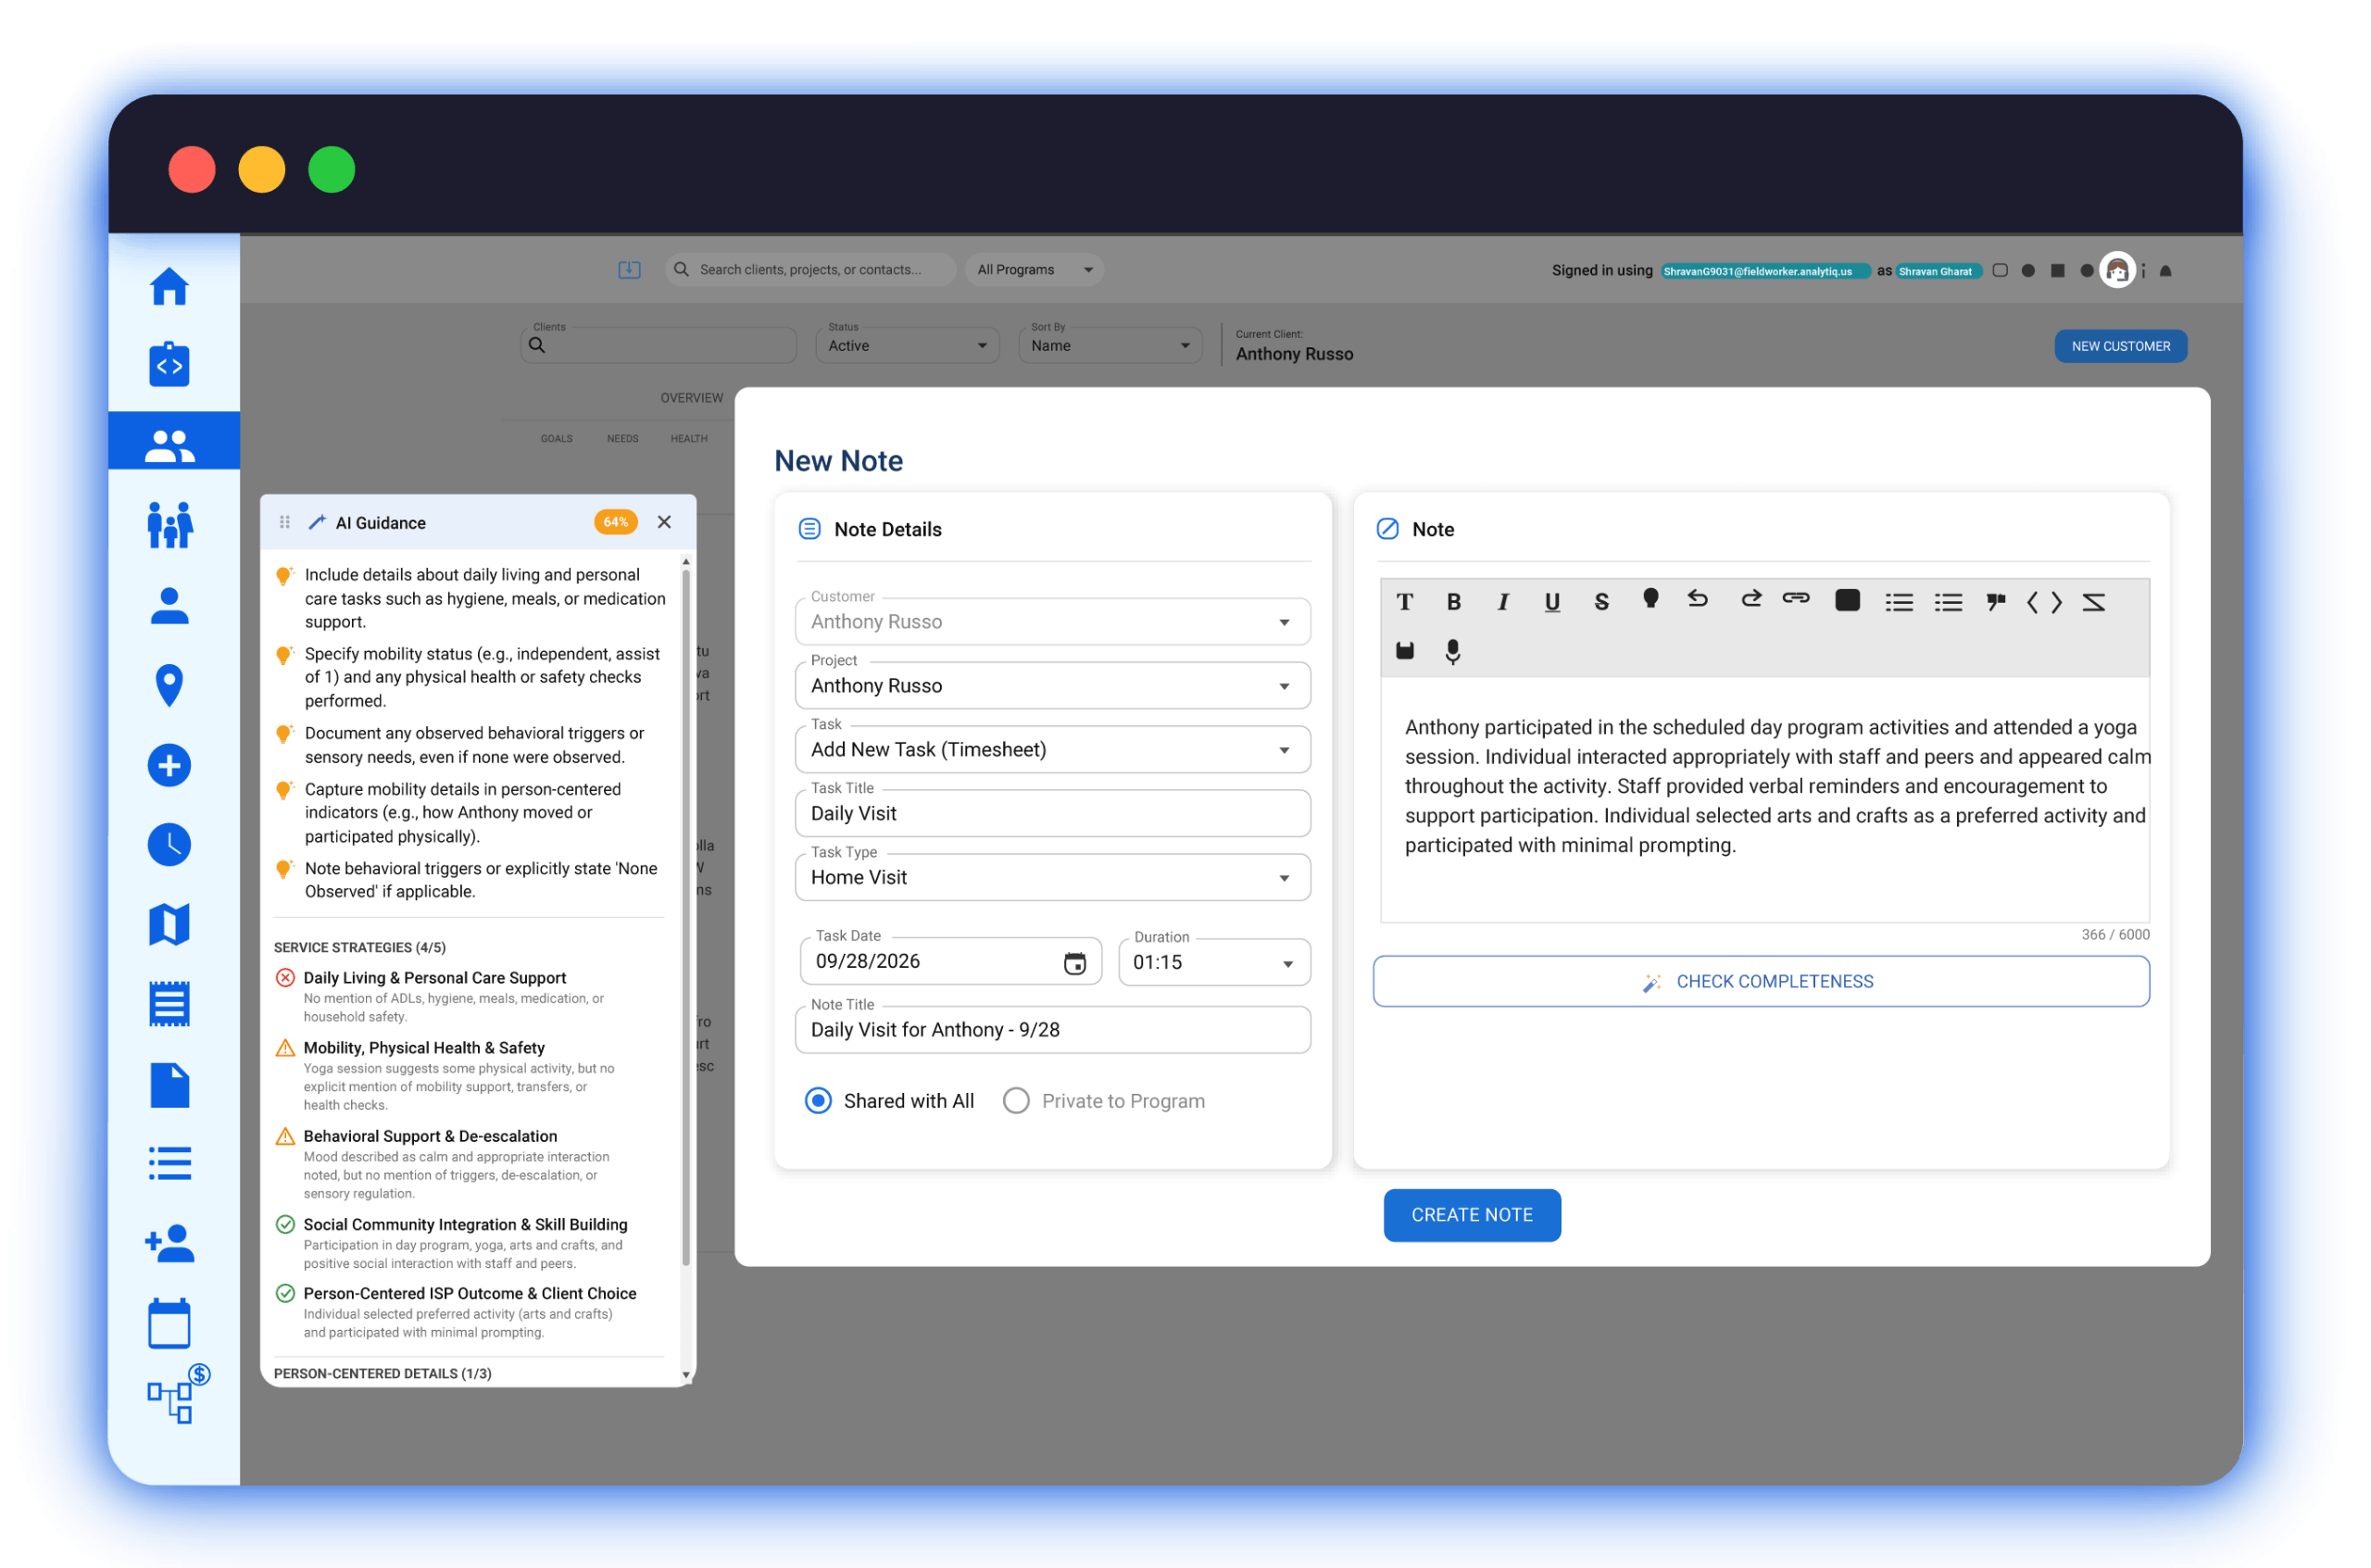Click the Task Title Daily Visit field
This screenshot has height=1568, width=2371.
pyautogui.click(x=1053, y=814)
